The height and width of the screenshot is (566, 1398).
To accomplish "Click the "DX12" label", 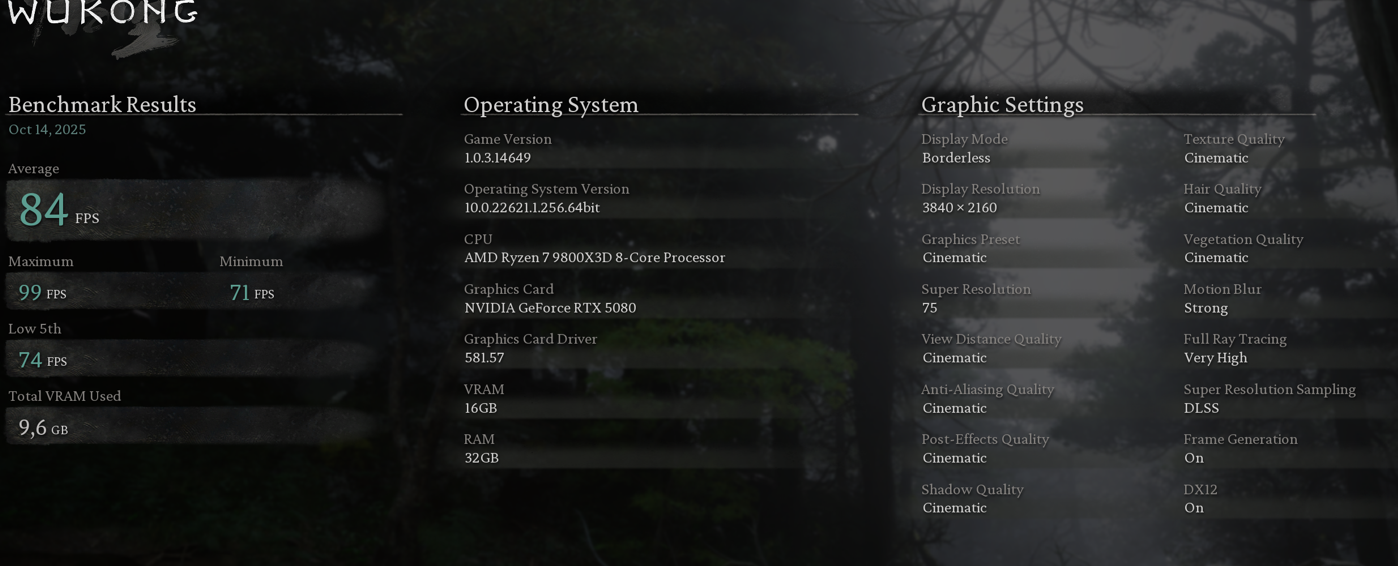I will pyautogui.click(x=1200, y=489).
